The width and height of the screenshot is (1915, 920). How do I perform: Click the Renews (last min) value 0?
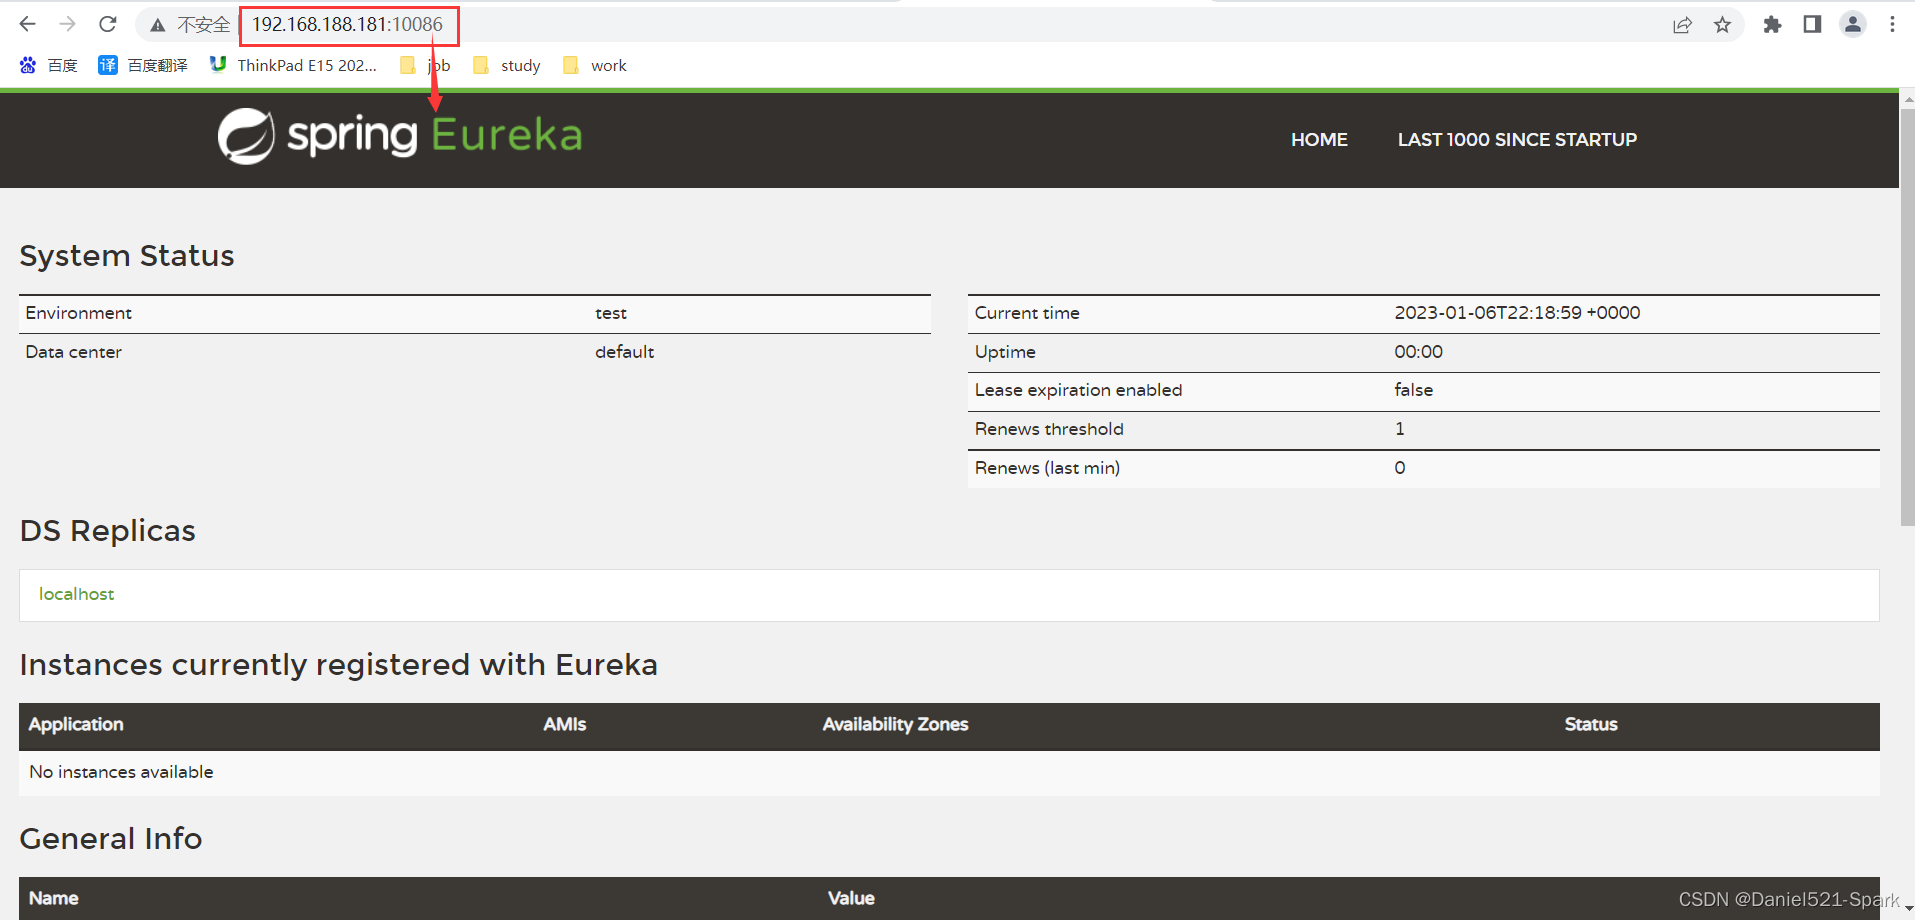coord(1400,468)
